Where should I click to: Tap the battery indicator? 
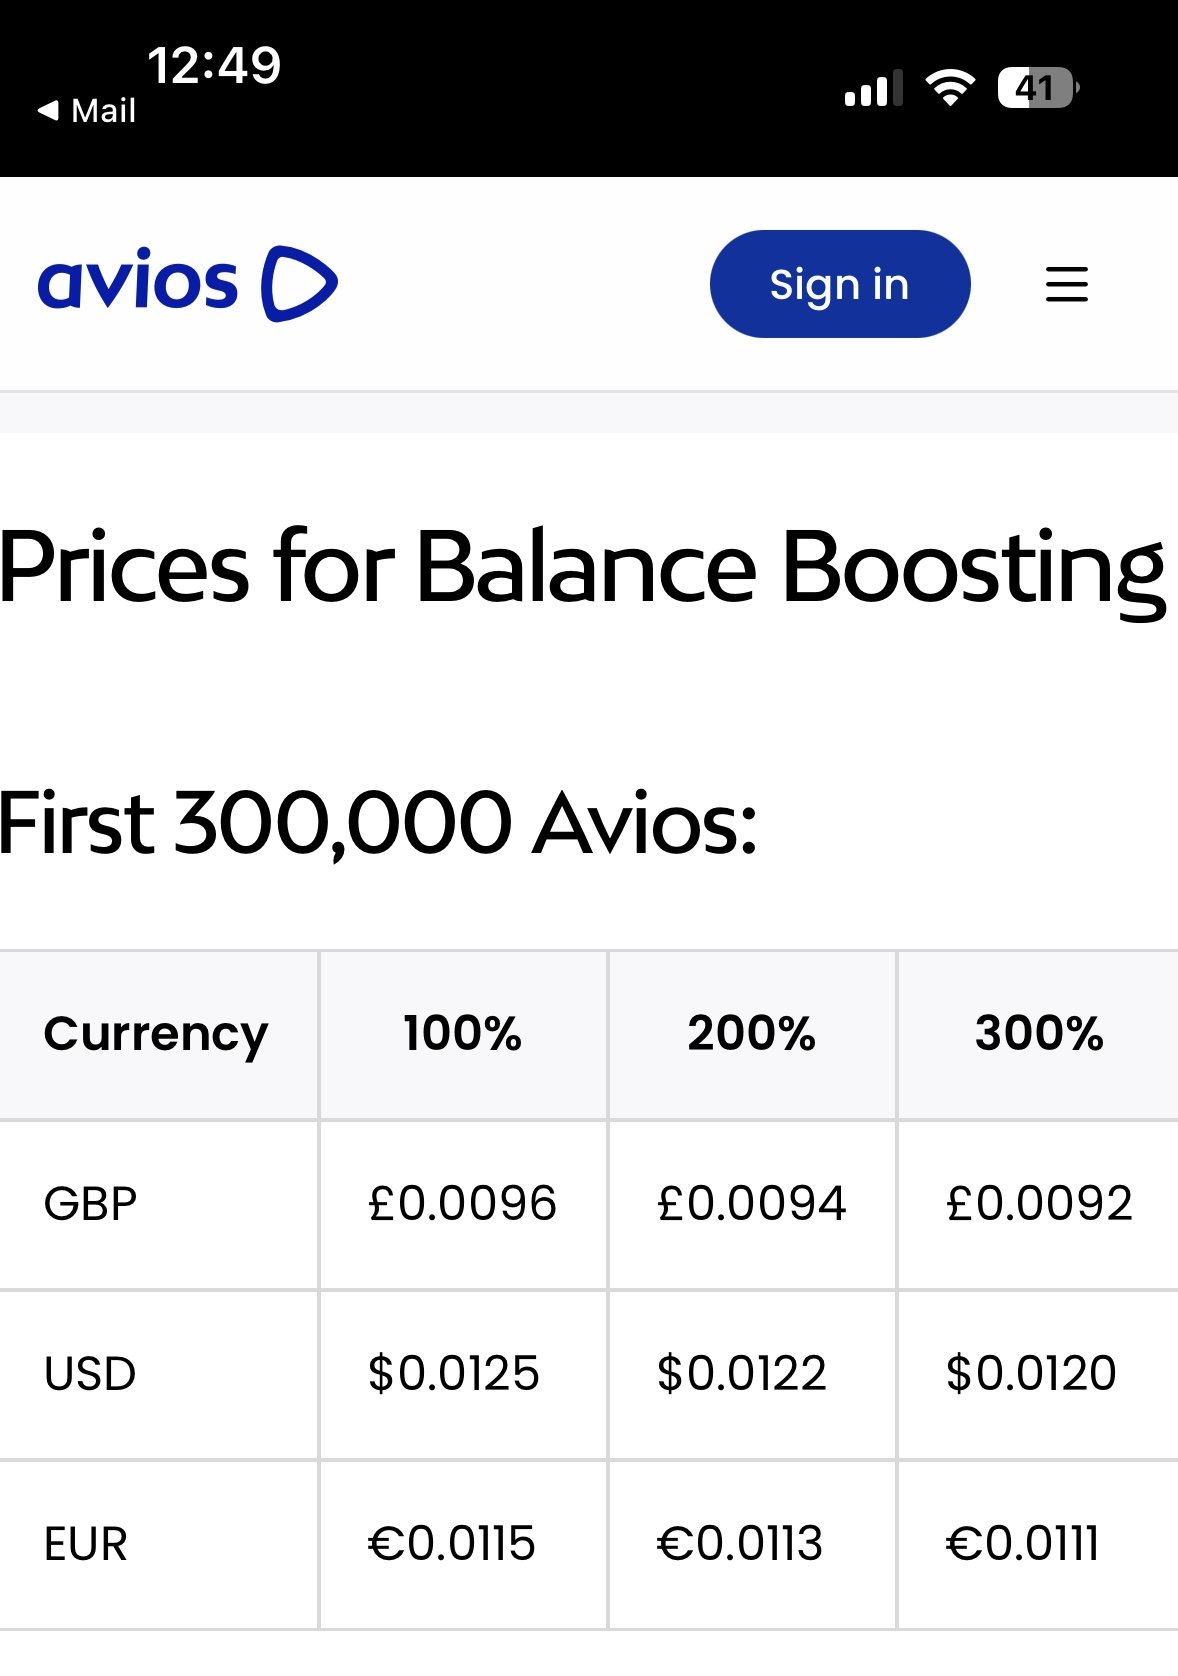tap(1037, 88)
